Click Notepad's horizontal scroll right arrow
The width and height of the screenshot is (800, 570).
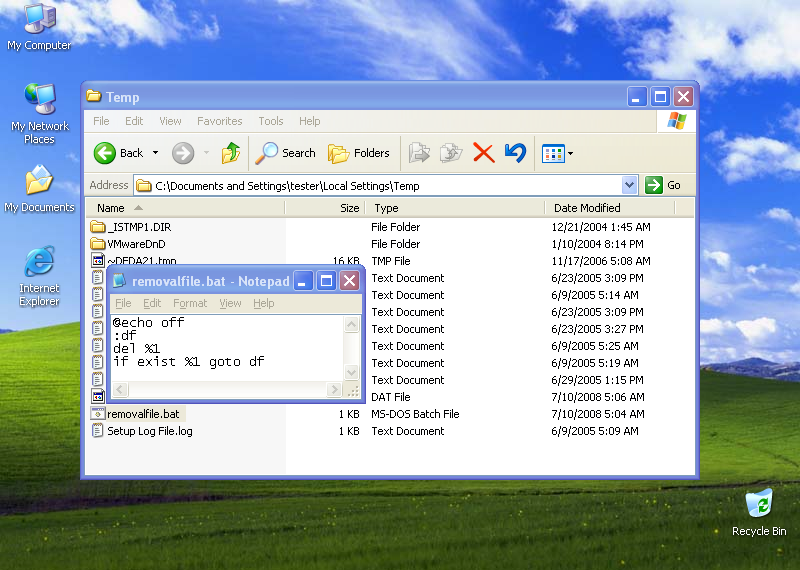pyautogui.click(x=334, y=389)
